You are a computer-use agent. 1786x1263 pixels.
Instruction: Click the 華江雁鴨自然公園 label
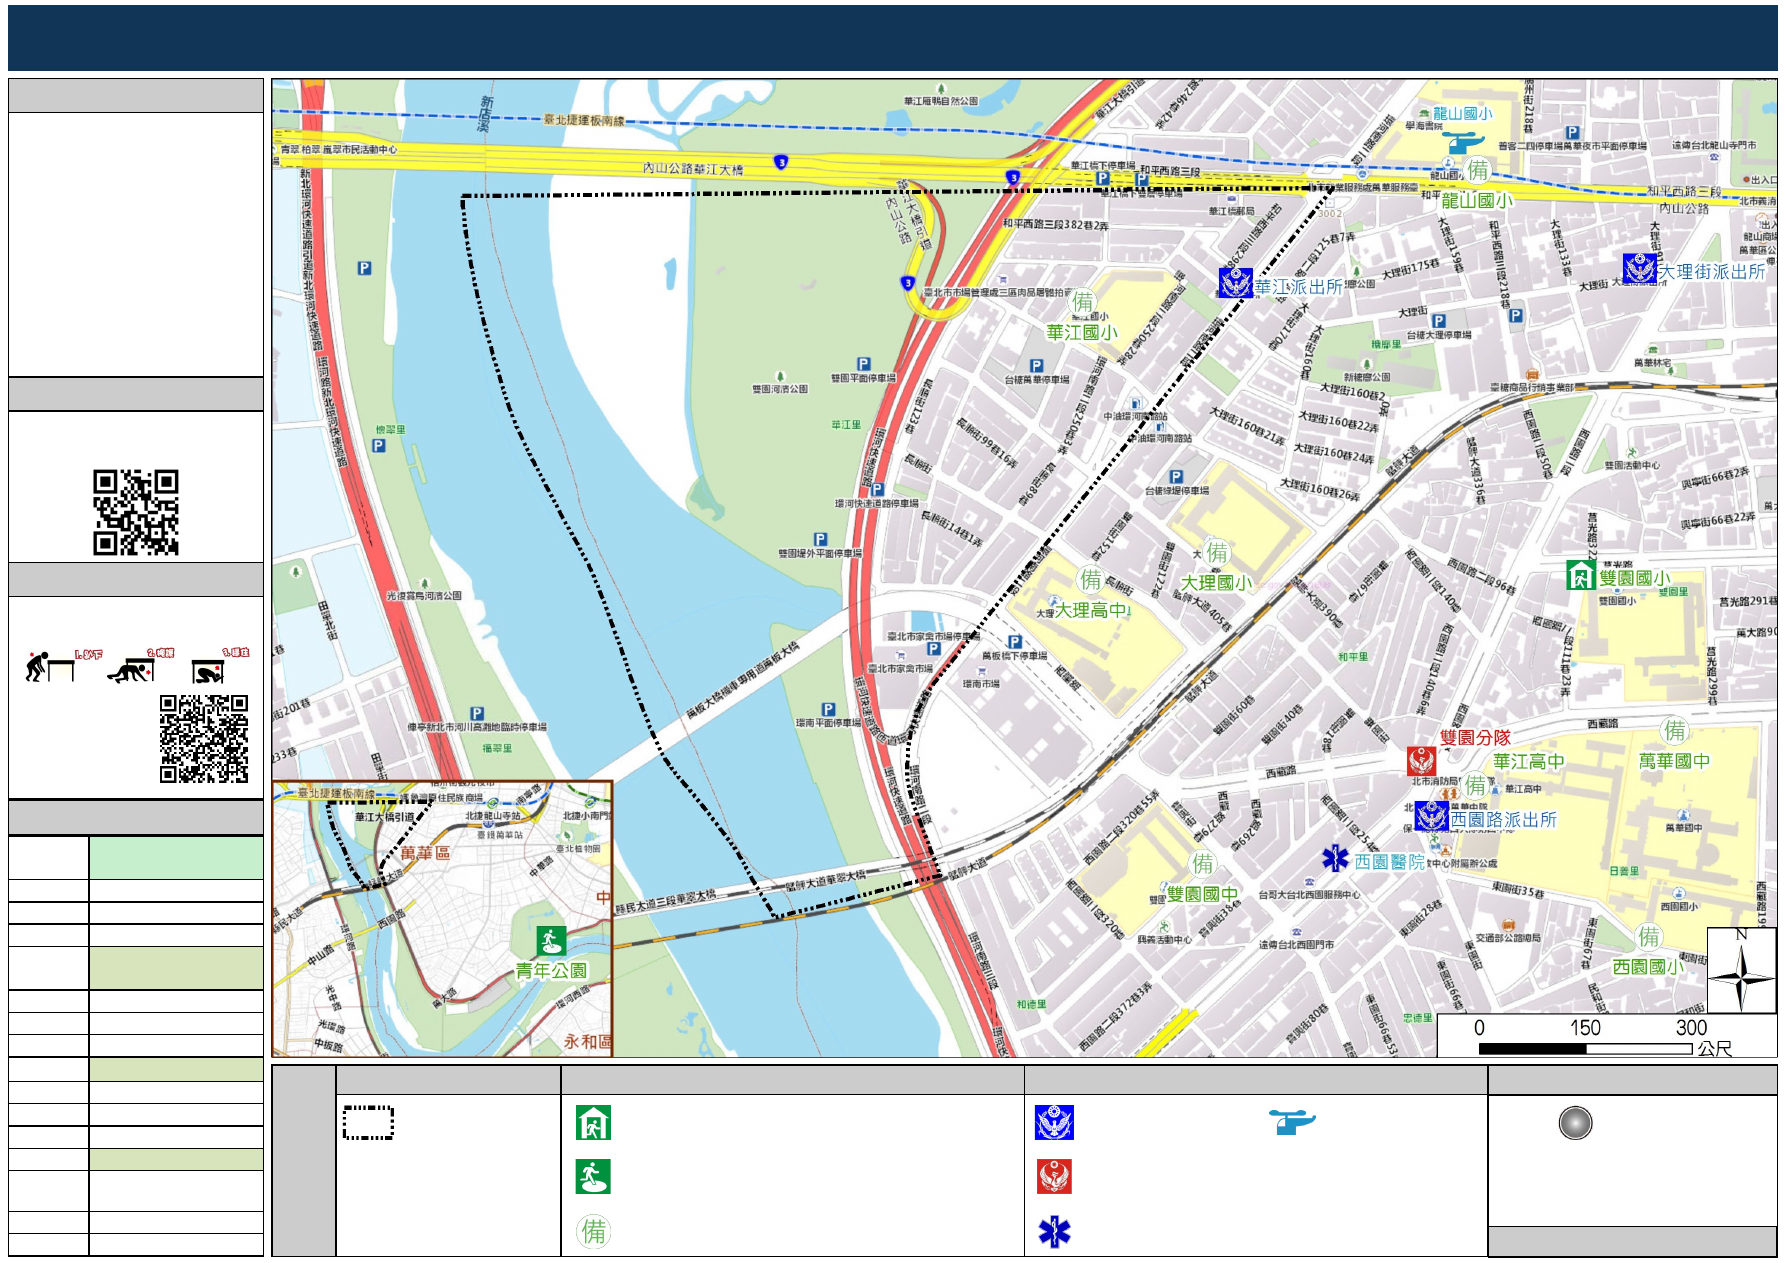point(941,101)
